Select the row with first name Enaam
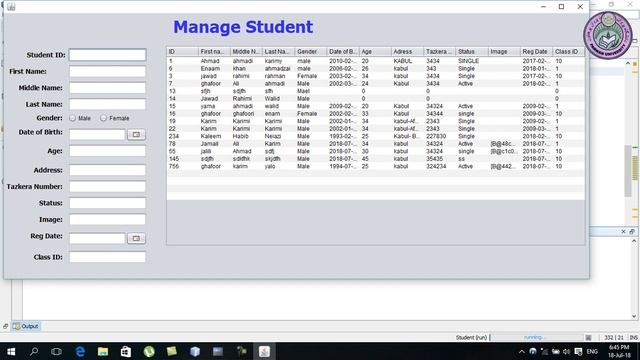 pos(376,69)
